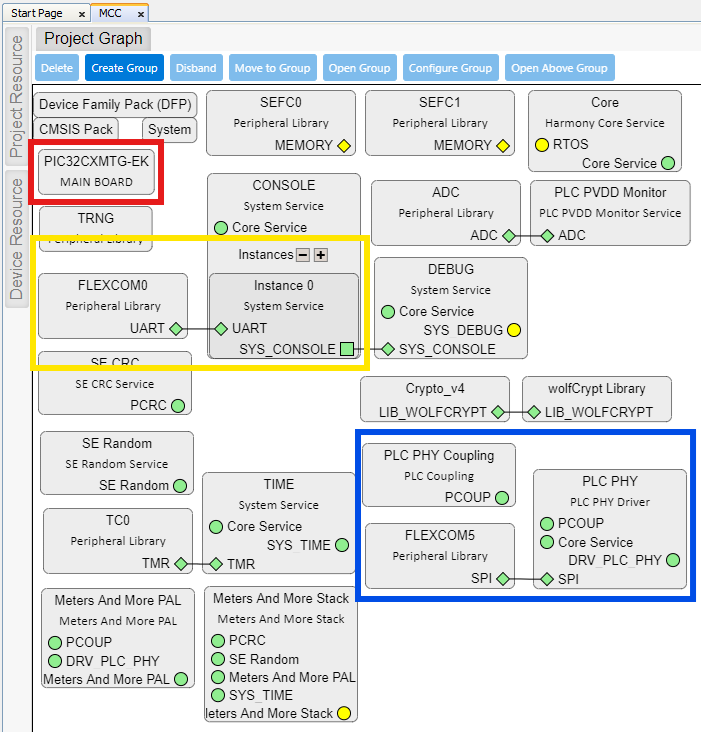
Task: Click the green UART diamond on FLEXCOM0
Action: point(176,328)
